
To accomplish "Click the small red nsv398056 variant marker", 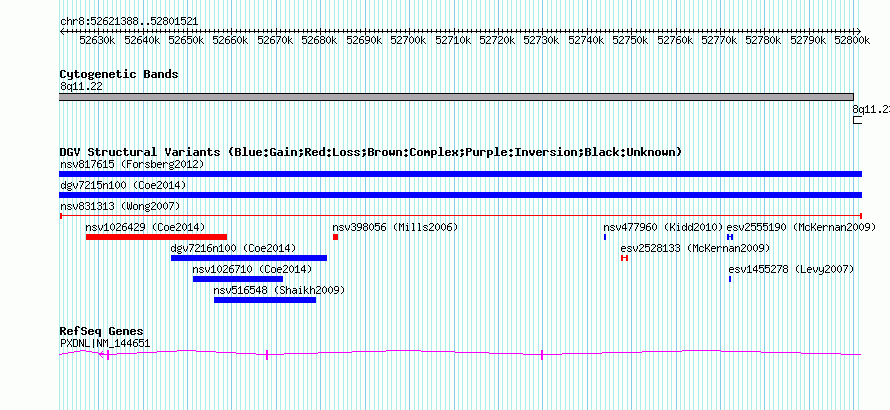I will [x=335, y=237].
